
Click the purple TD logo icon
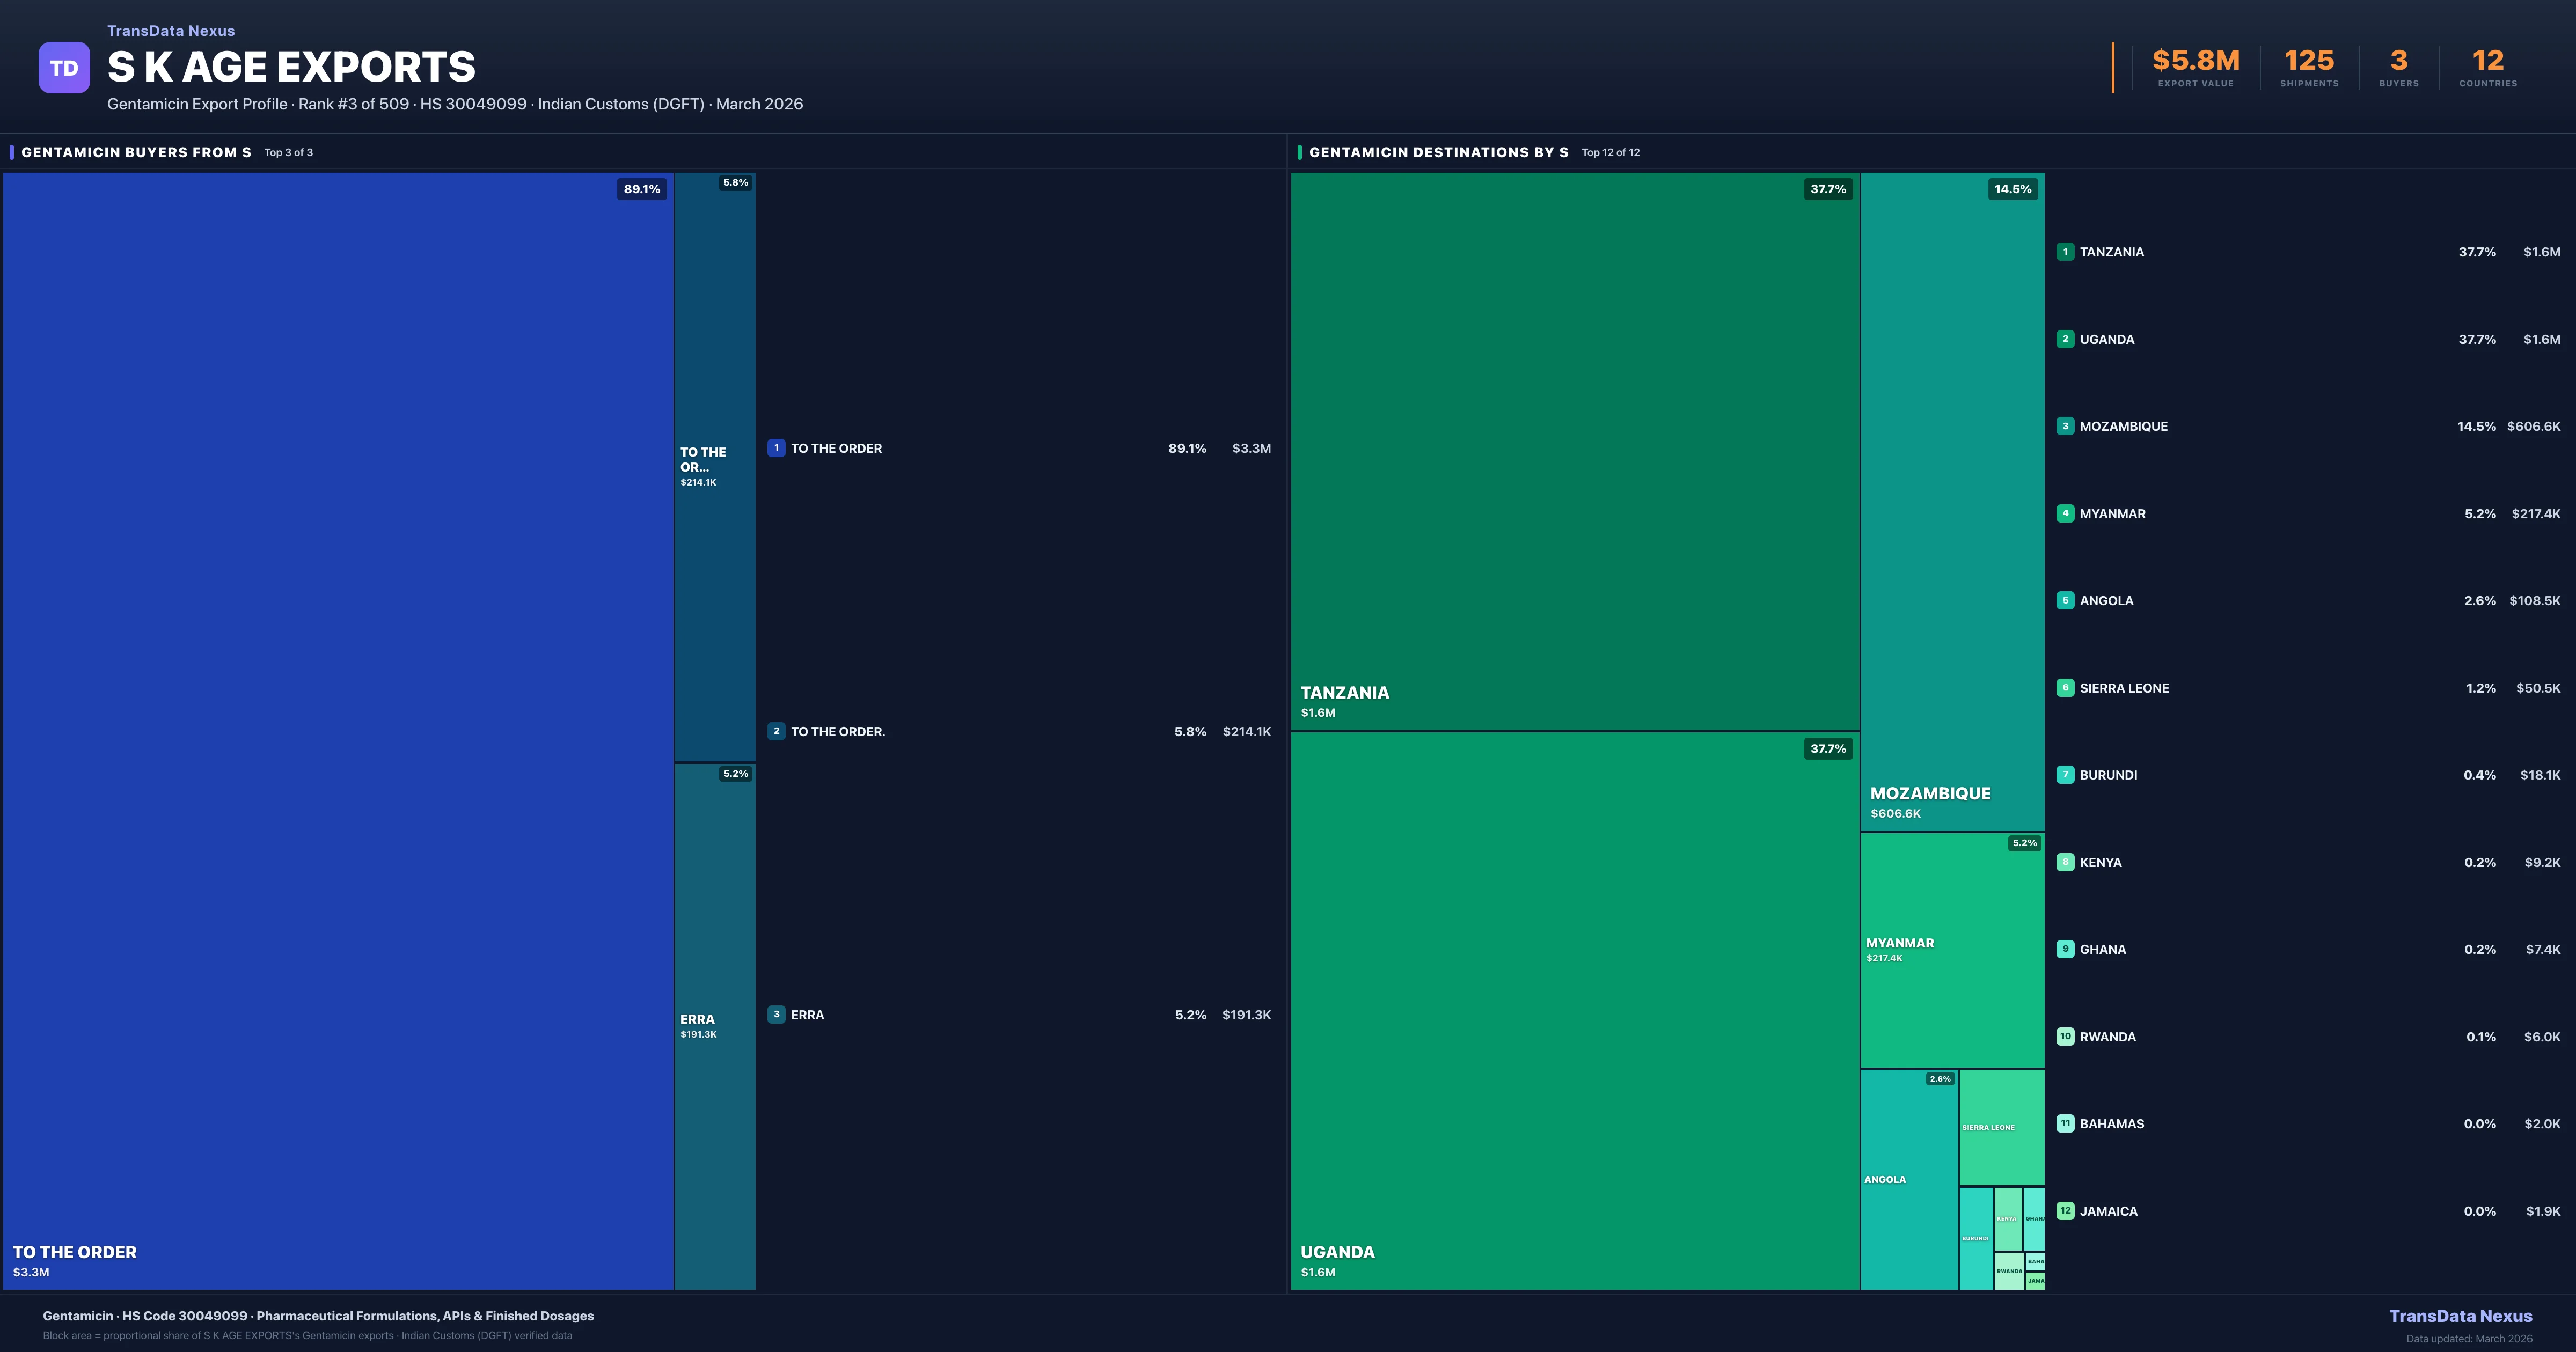click(64, 68)
